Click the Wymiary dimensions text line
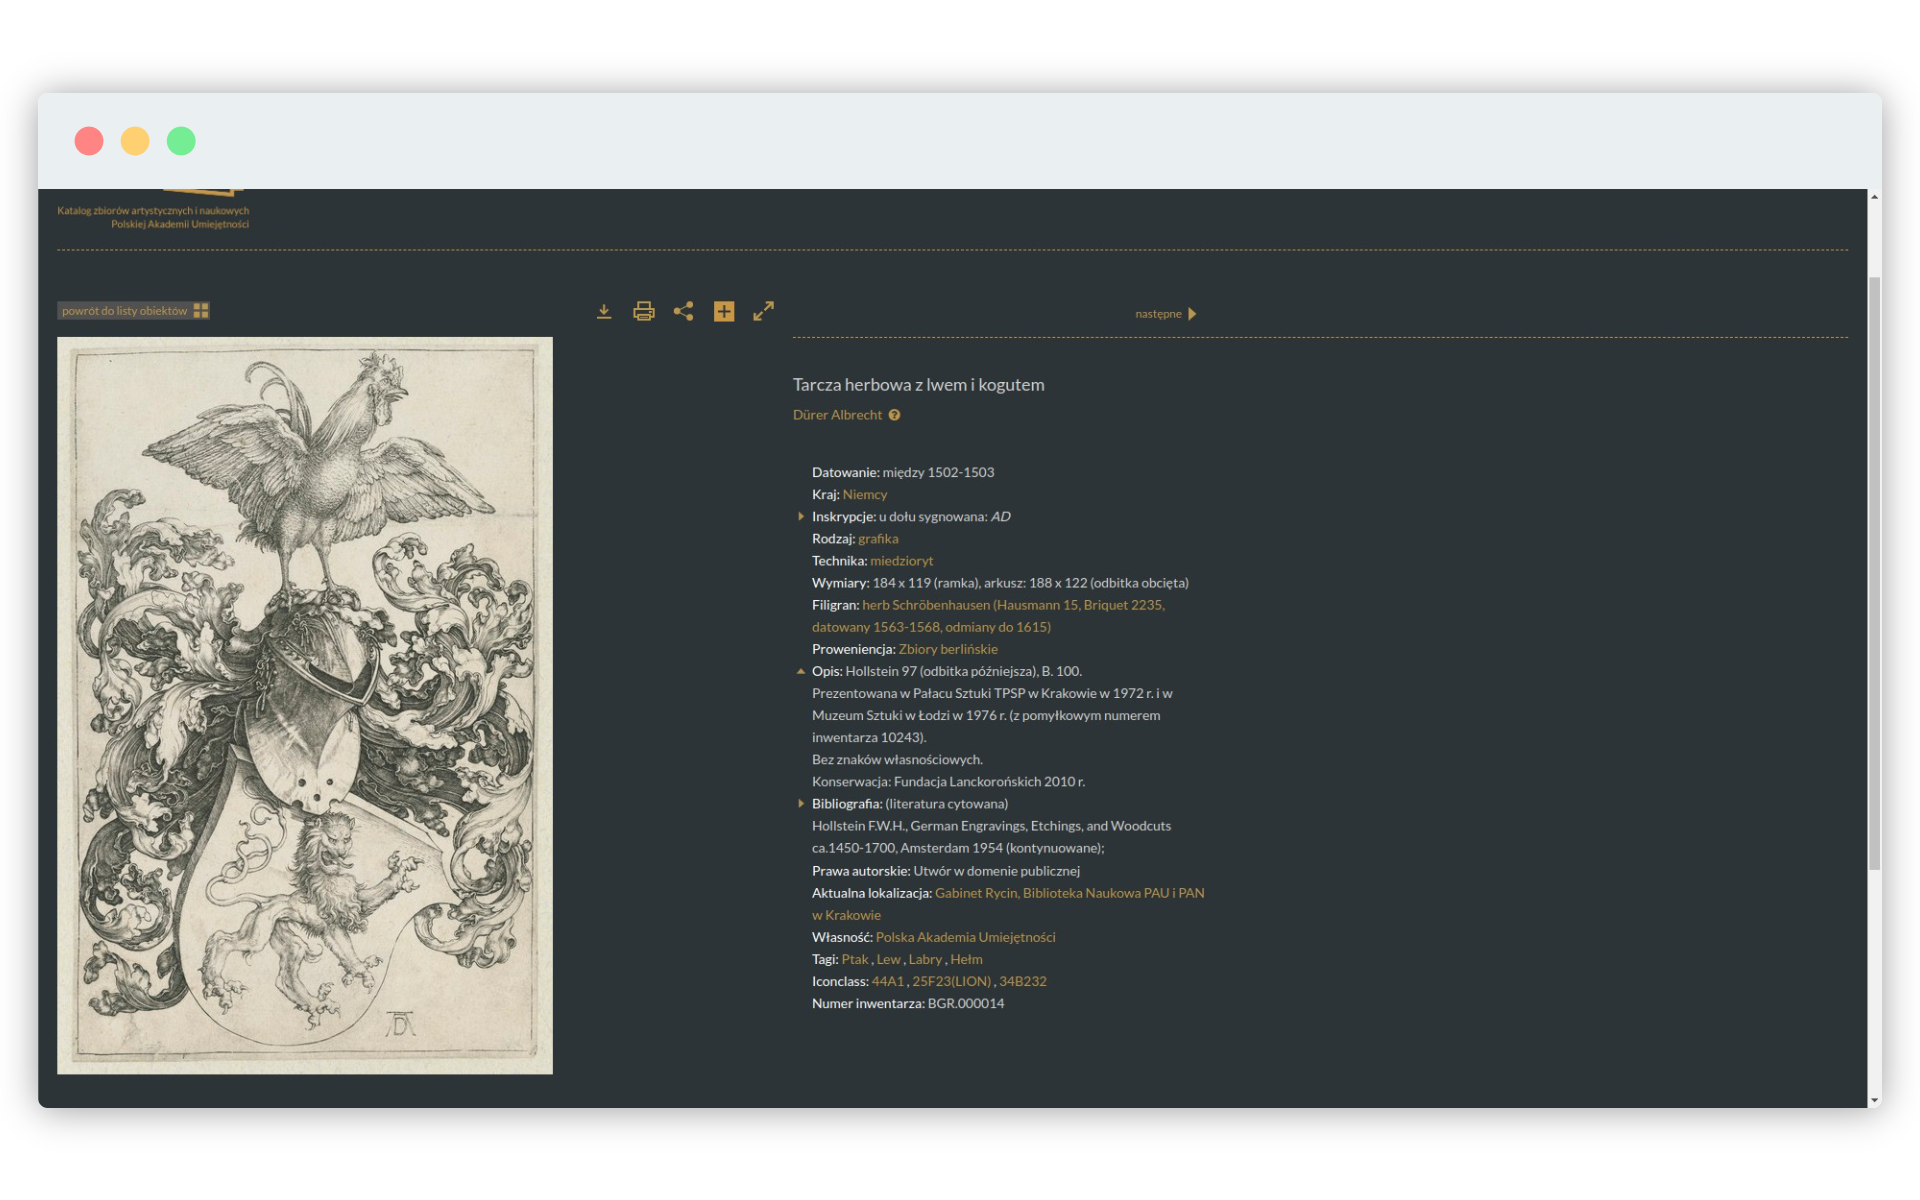The image size is (1920, 1200). (1000, 583)
